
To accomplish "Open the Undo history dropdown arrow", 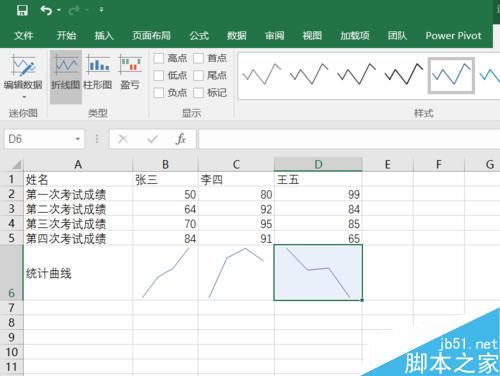I will (x=59, y=10).
